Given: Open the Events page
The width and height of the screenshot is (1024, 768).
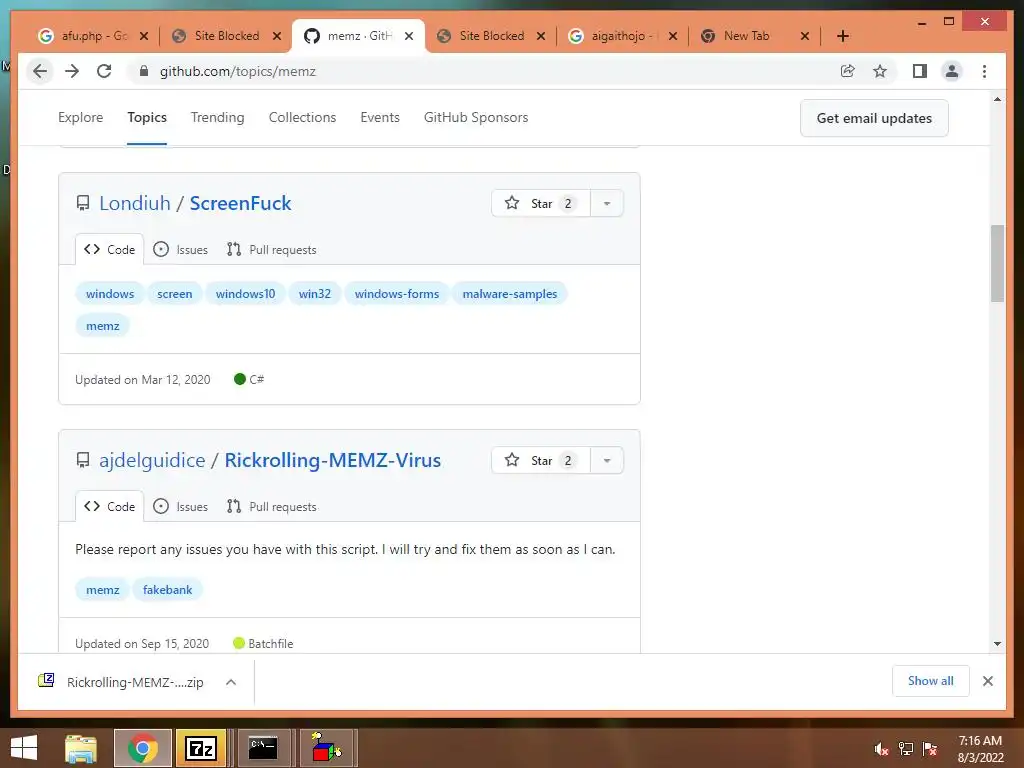Looking at the screenshot, I should tap(380, 118).
